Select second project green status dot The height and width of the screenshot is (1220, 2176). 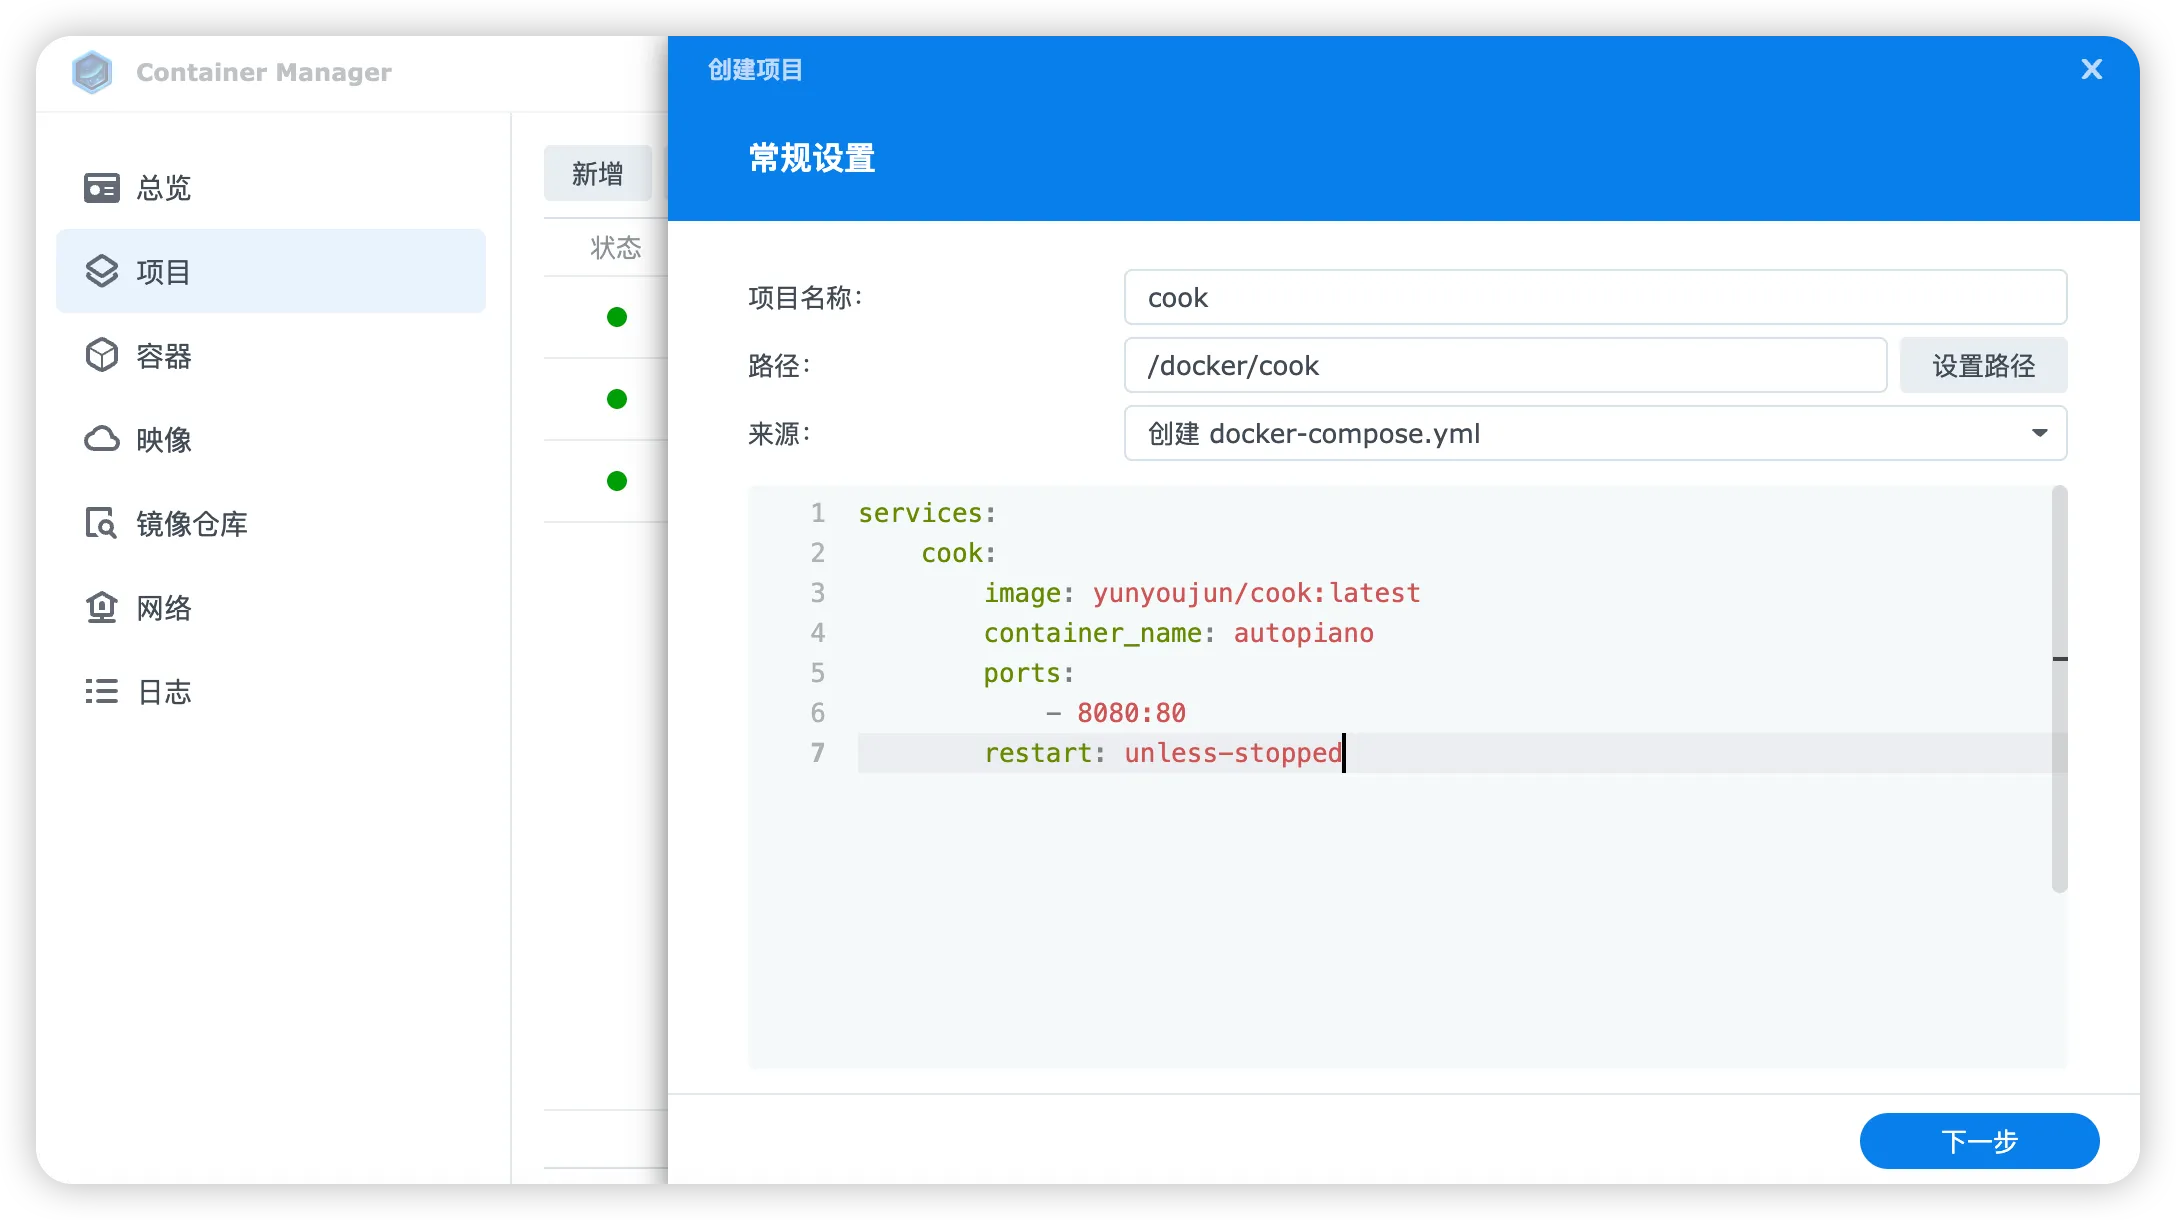pyautogui.click(x=617, y=399)
